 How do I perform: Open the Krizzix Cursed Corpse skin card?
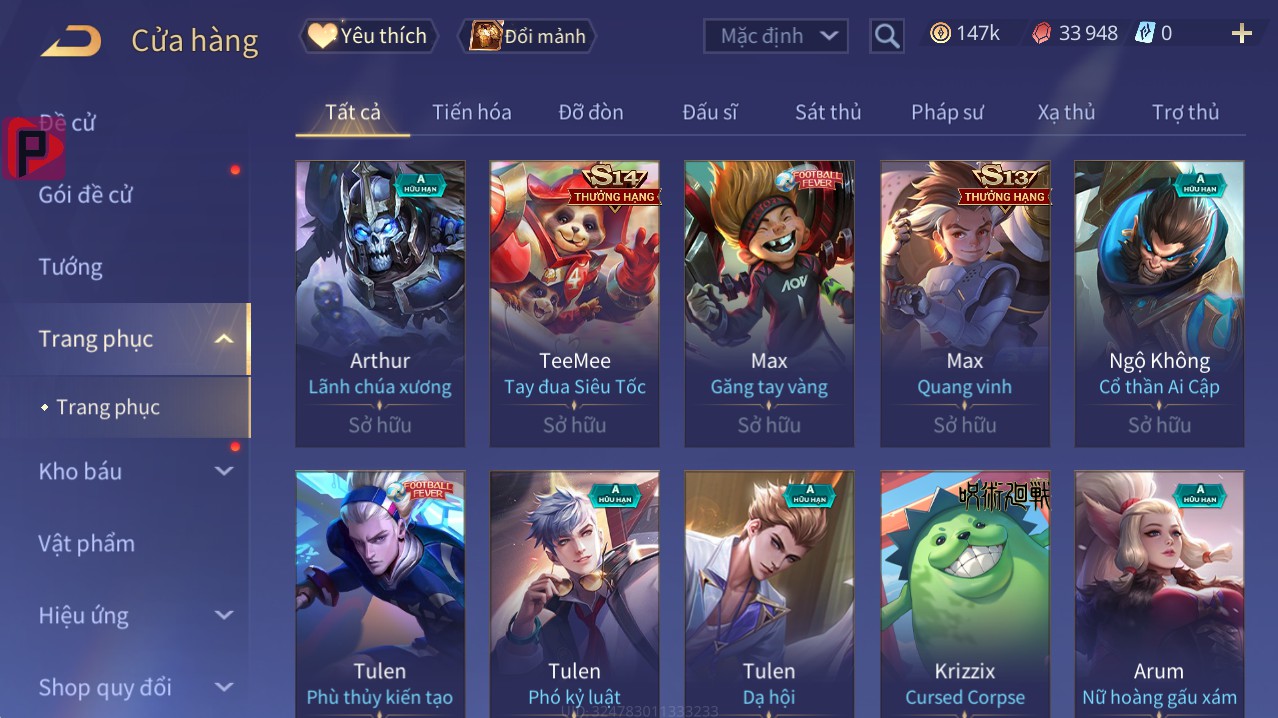click(965, 594)
